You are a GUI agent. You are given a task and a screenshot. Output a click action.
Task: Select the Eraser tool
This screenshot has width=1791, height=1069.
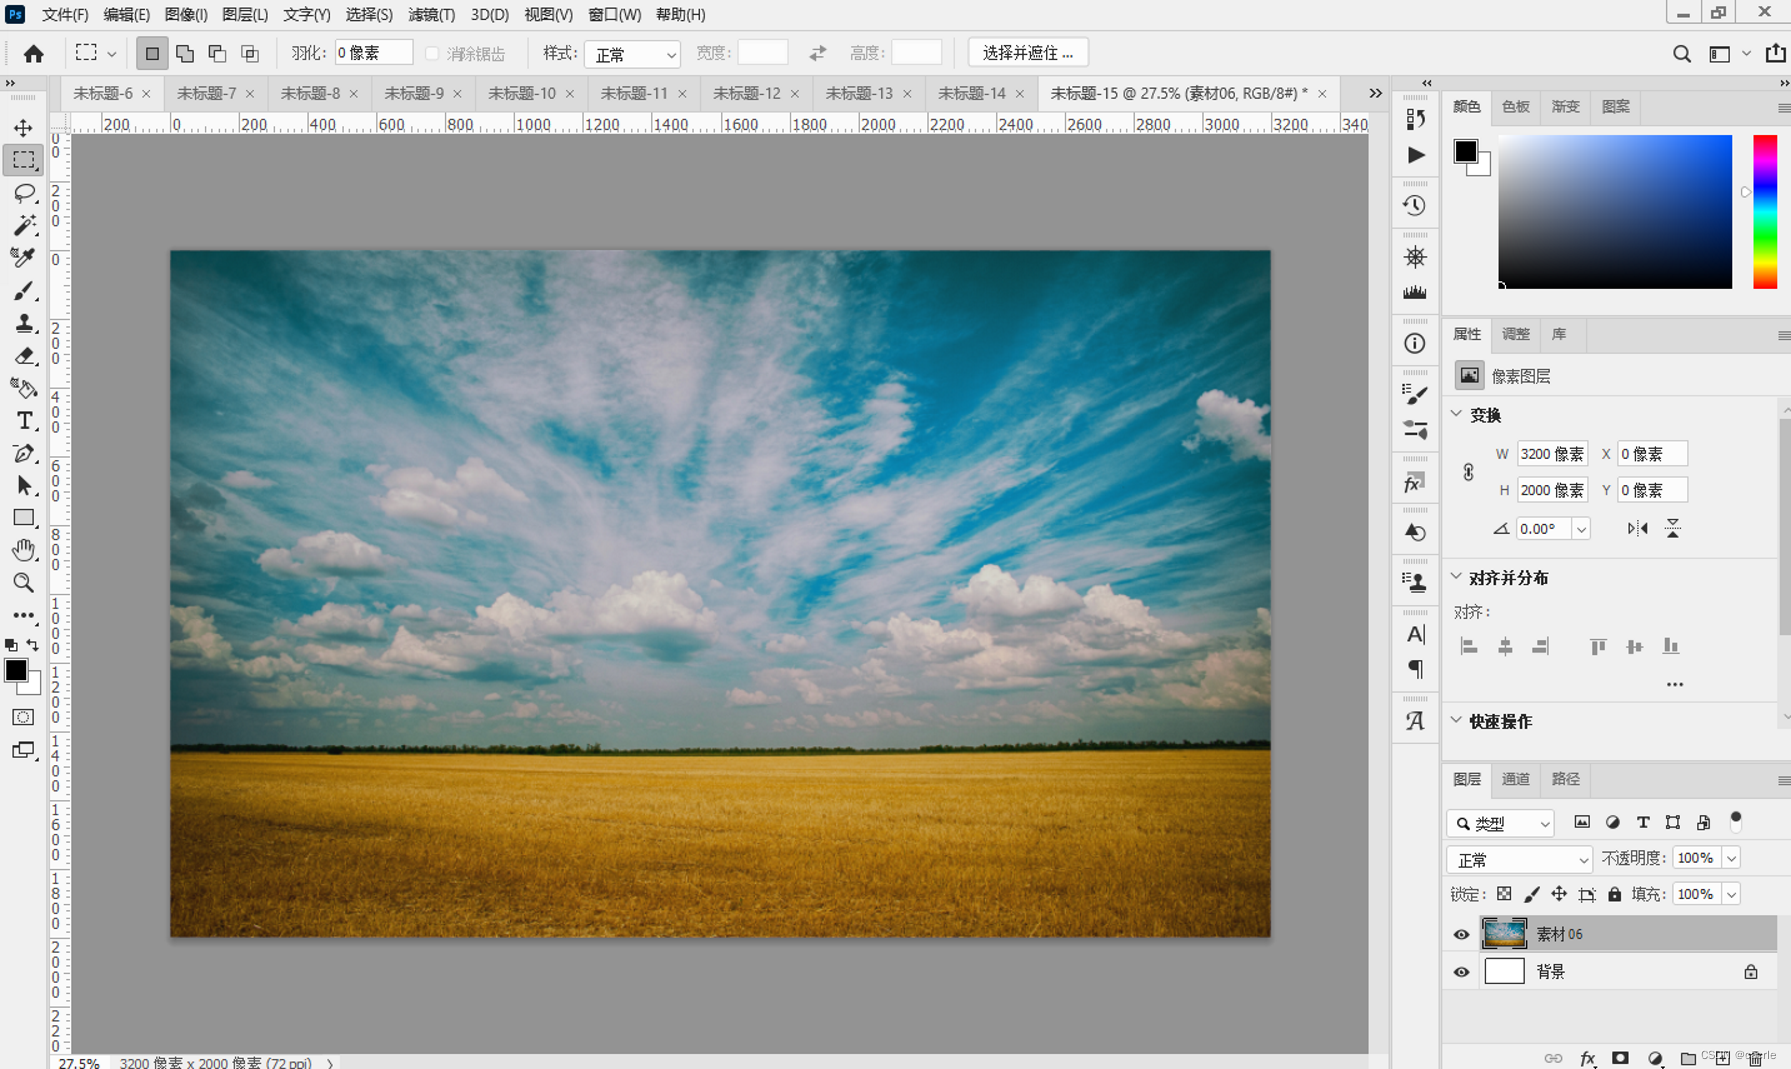coord(23,356)
